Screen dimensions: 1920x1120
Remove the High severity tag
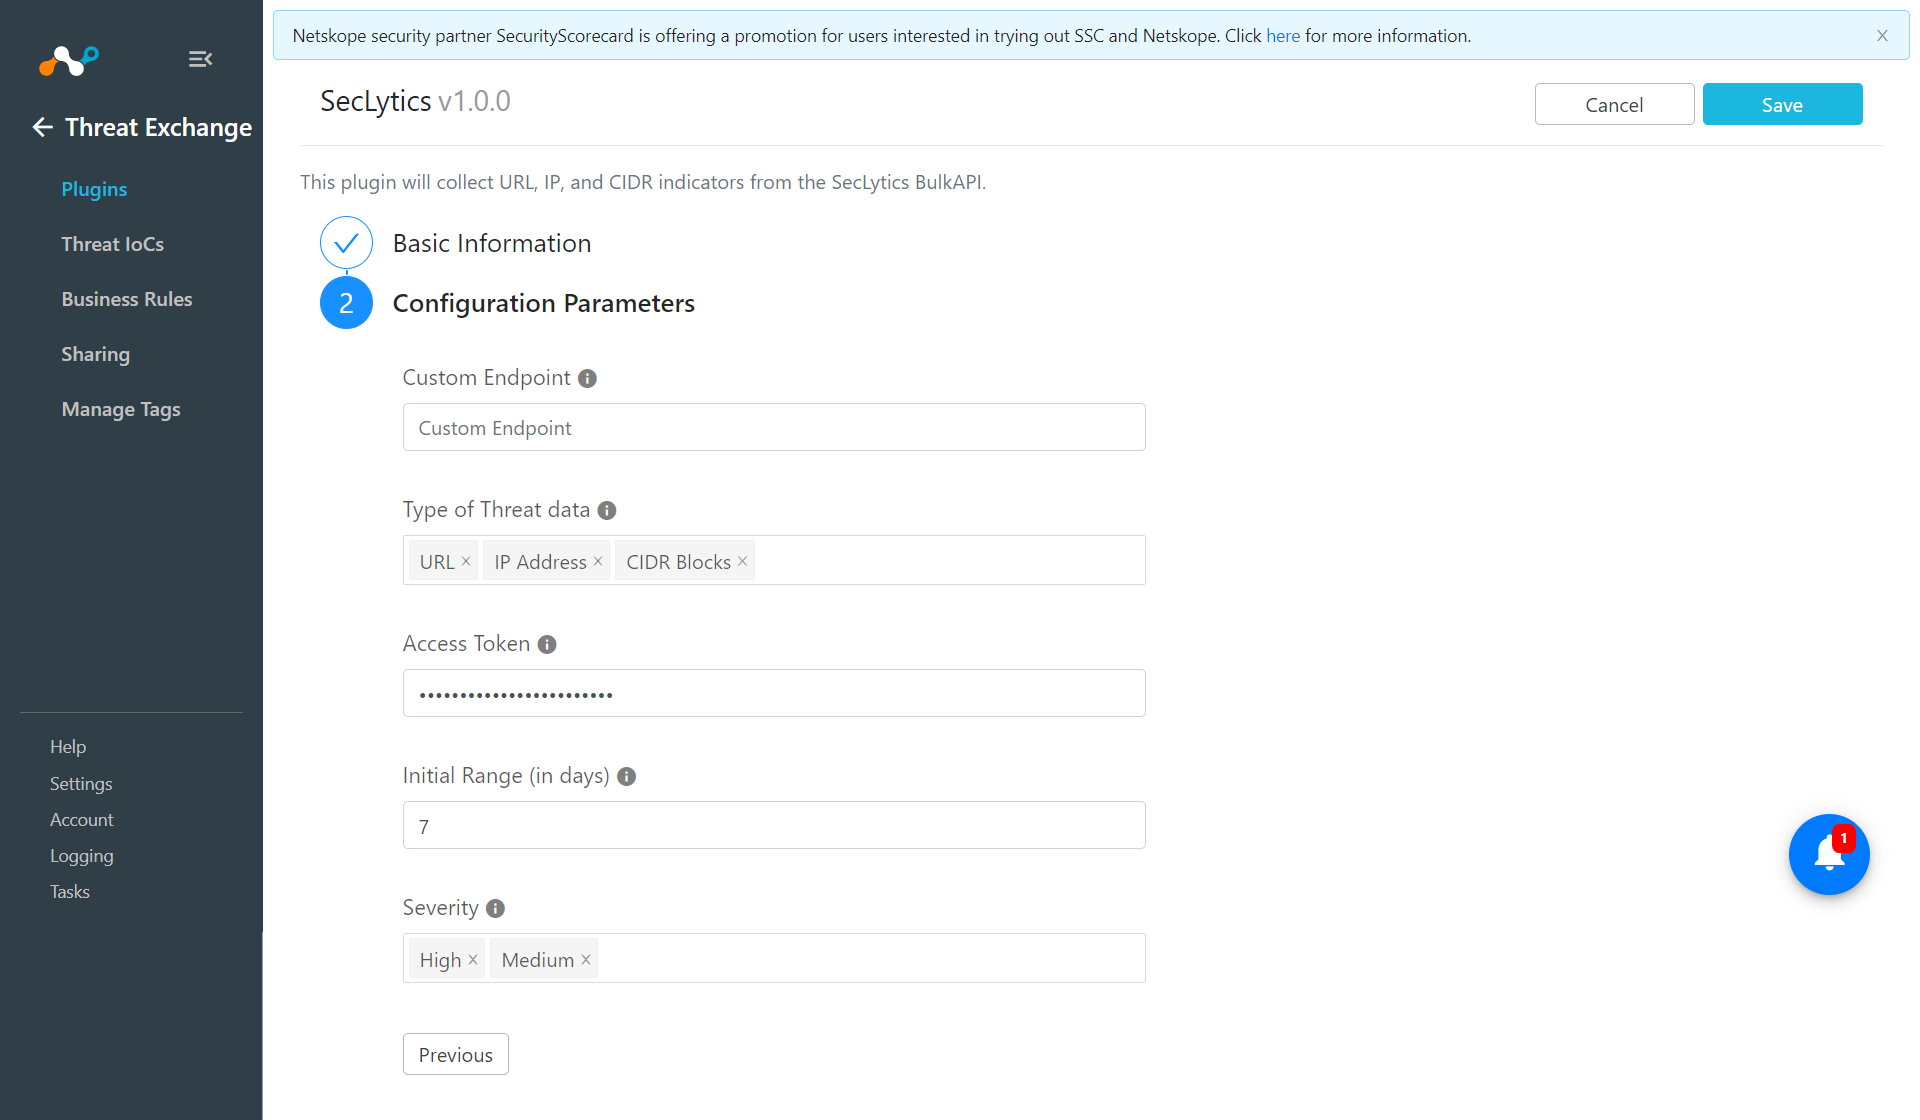[473, 959]
